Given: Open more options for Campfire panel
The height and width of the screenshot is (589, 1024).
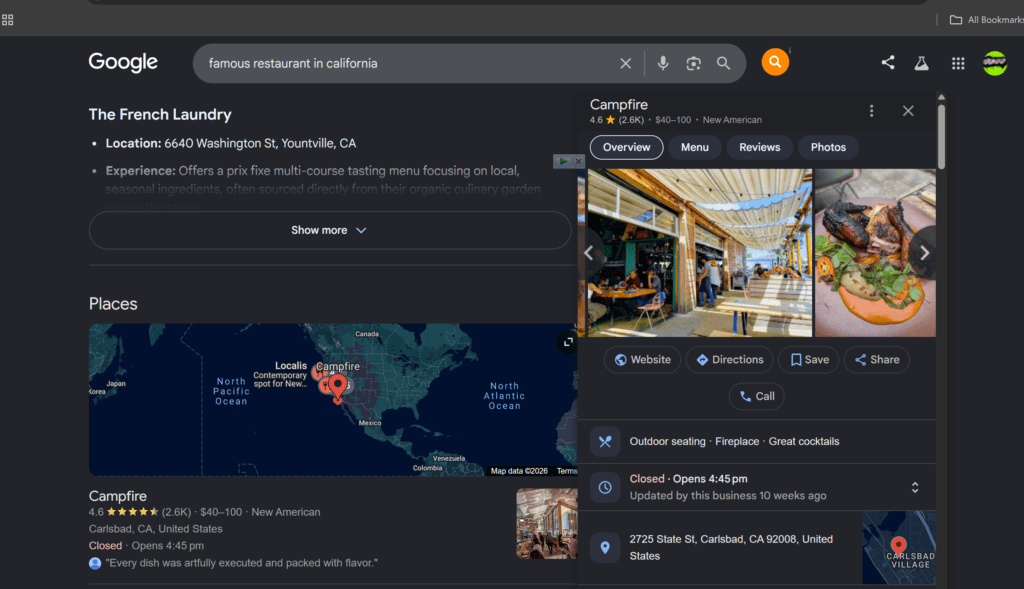Looking at the screenshot, I should pyautogui.click(x=871, y=111).
